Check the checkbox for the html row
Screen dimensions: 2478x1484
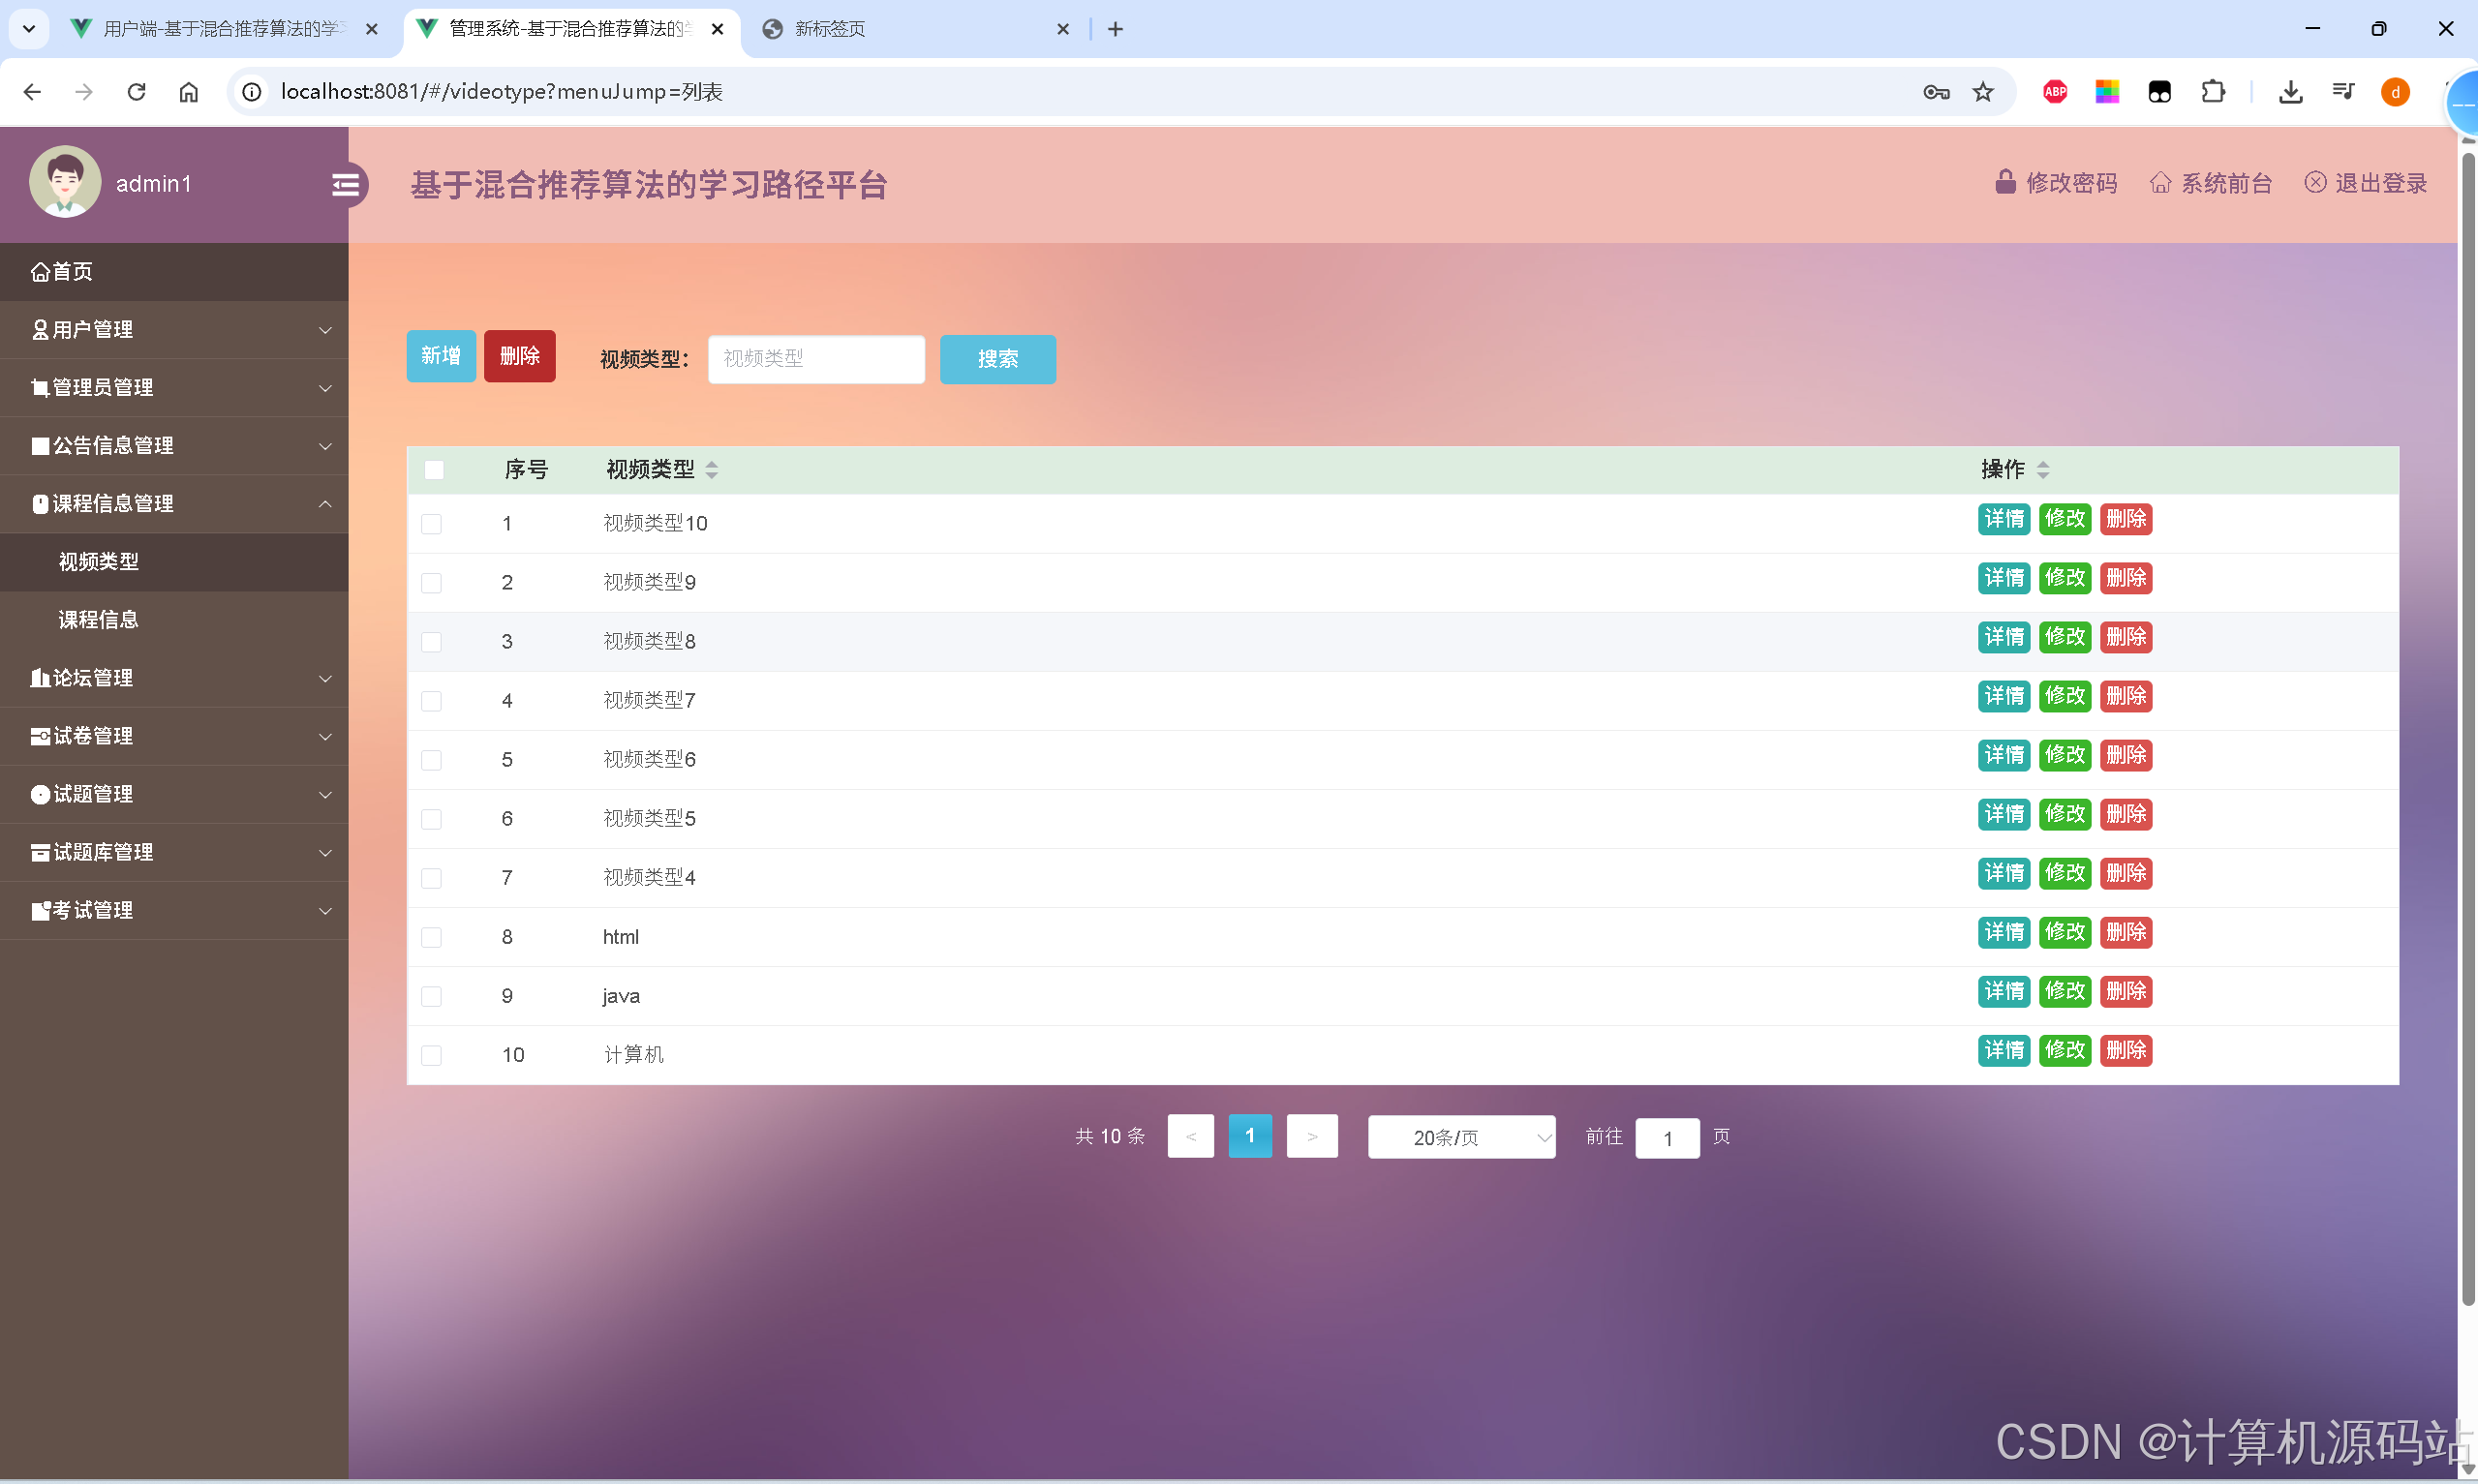tap(432, 937)
